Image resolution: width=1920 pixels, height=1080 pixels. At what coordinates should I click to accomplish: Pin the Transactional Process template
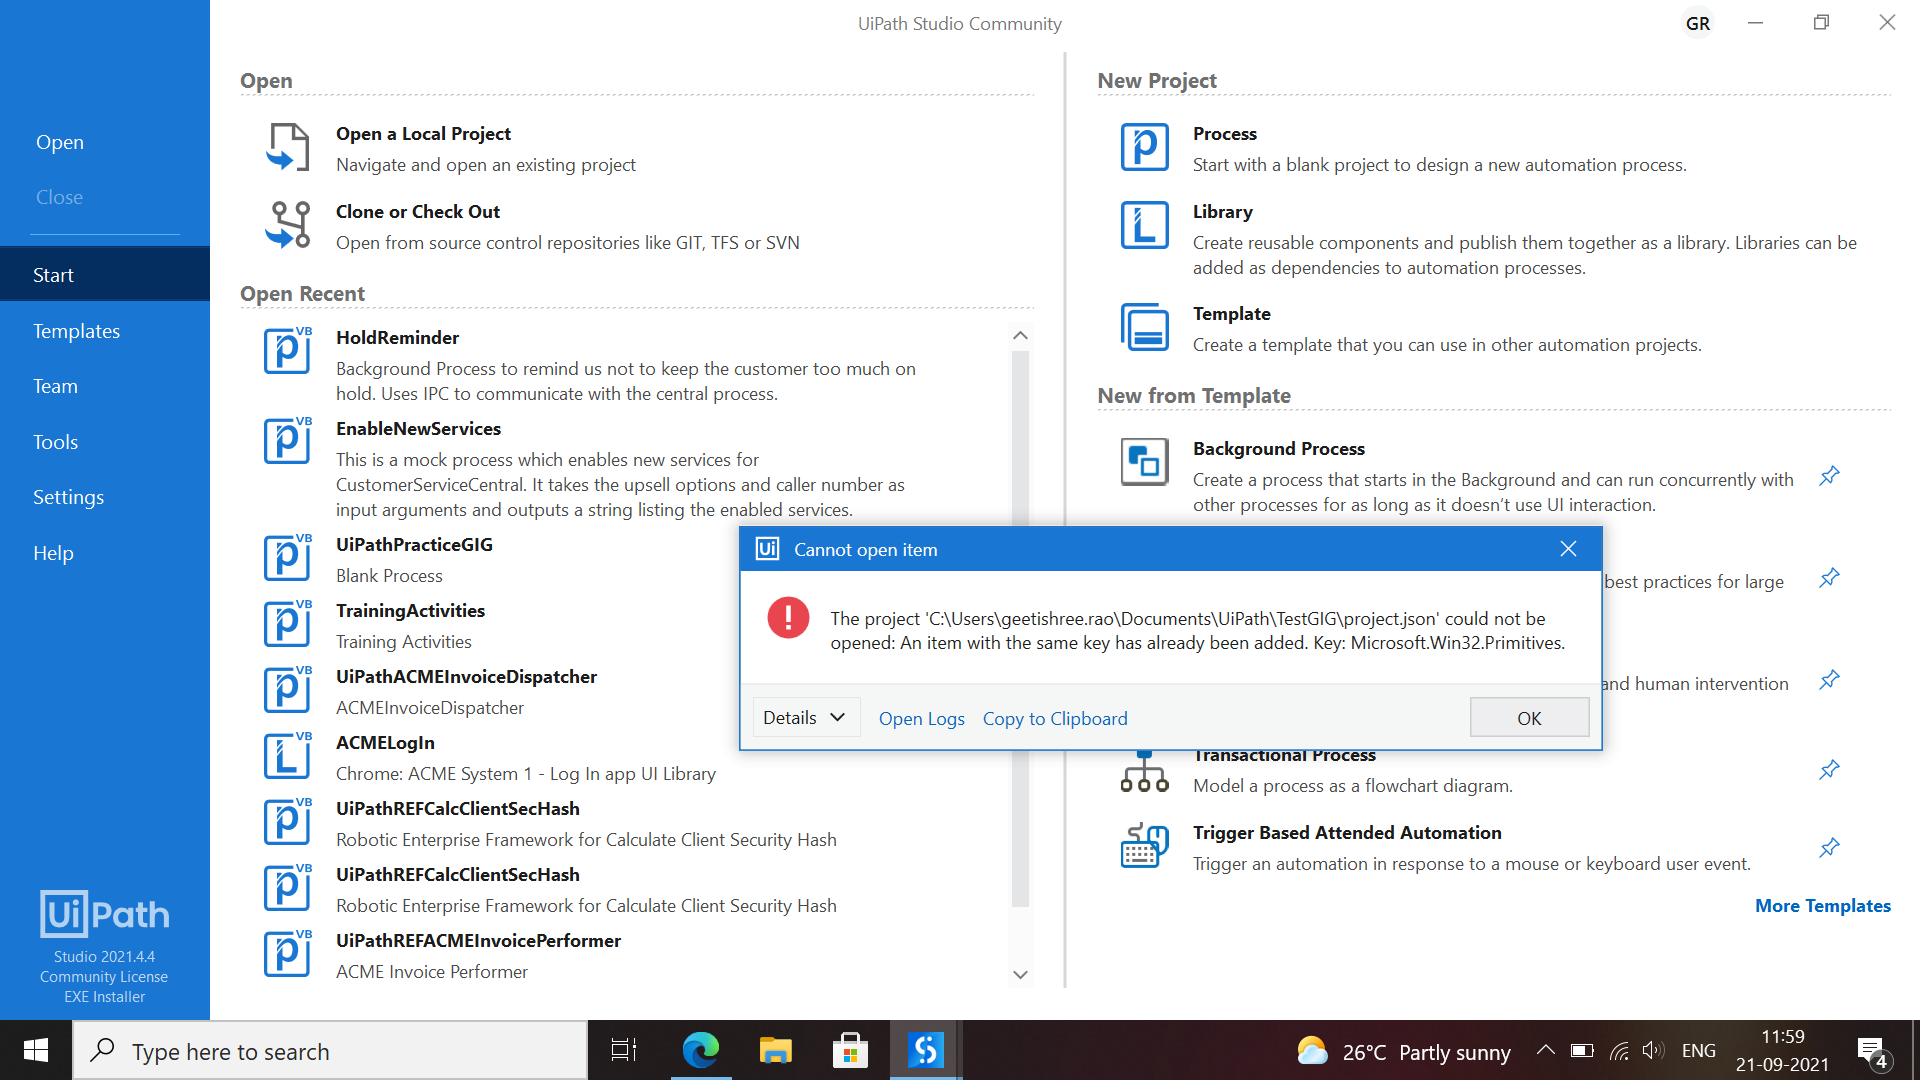(1829, 770)
